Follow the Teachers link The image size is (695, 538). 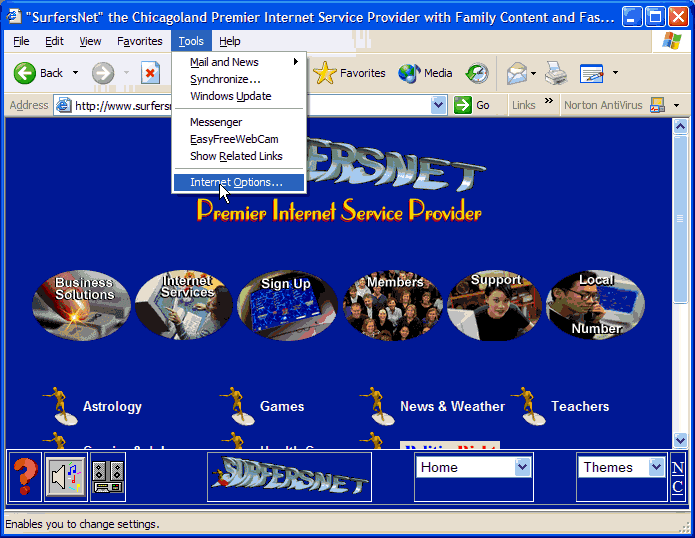580,406
